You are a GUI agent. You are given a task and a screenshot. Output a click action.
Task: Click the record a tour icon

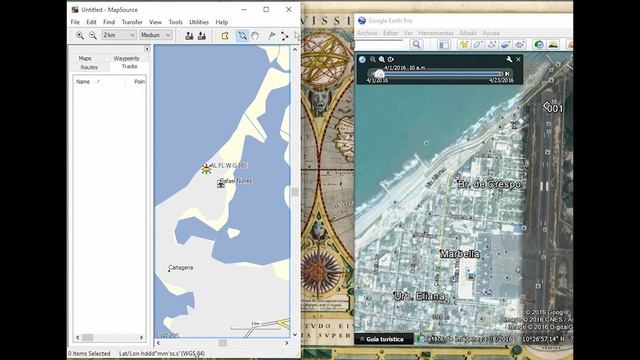(519, 44)
